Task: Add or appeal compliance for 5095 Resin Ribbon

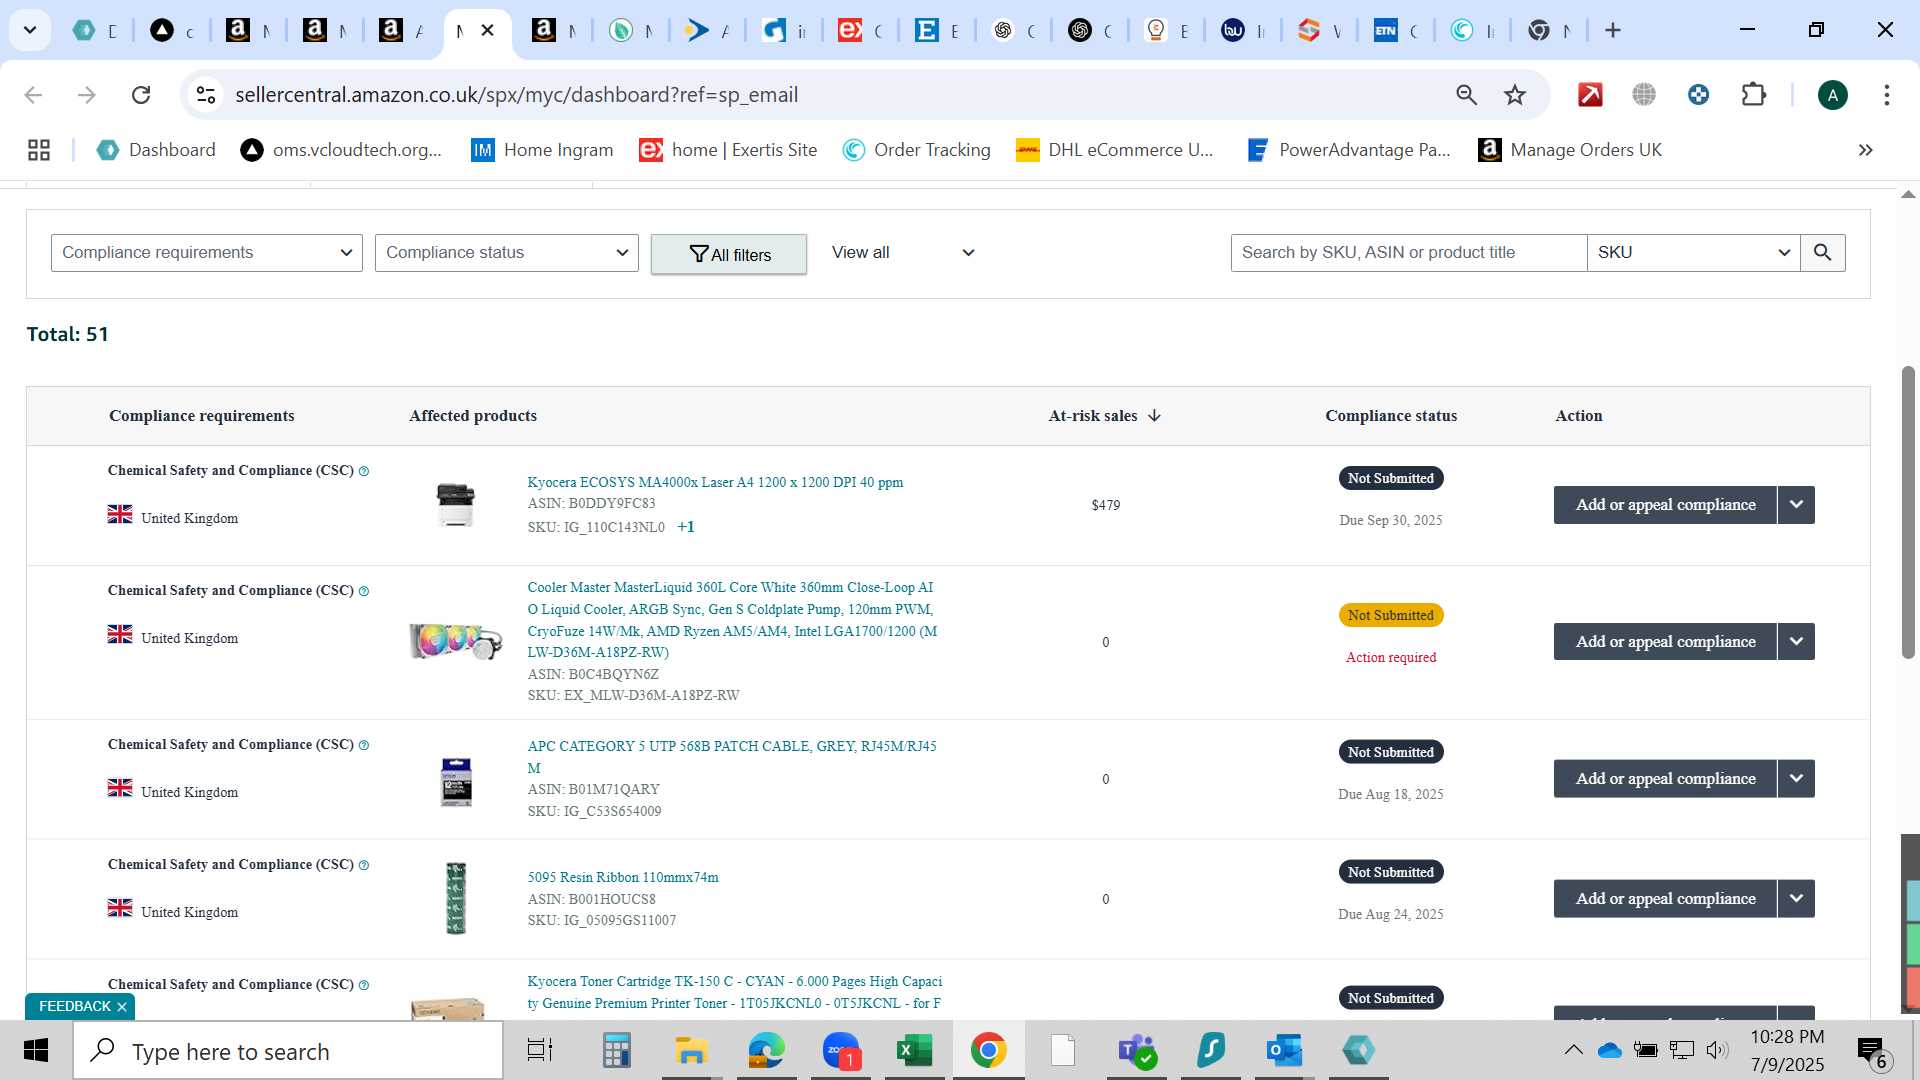Action: click(1665, 899)
